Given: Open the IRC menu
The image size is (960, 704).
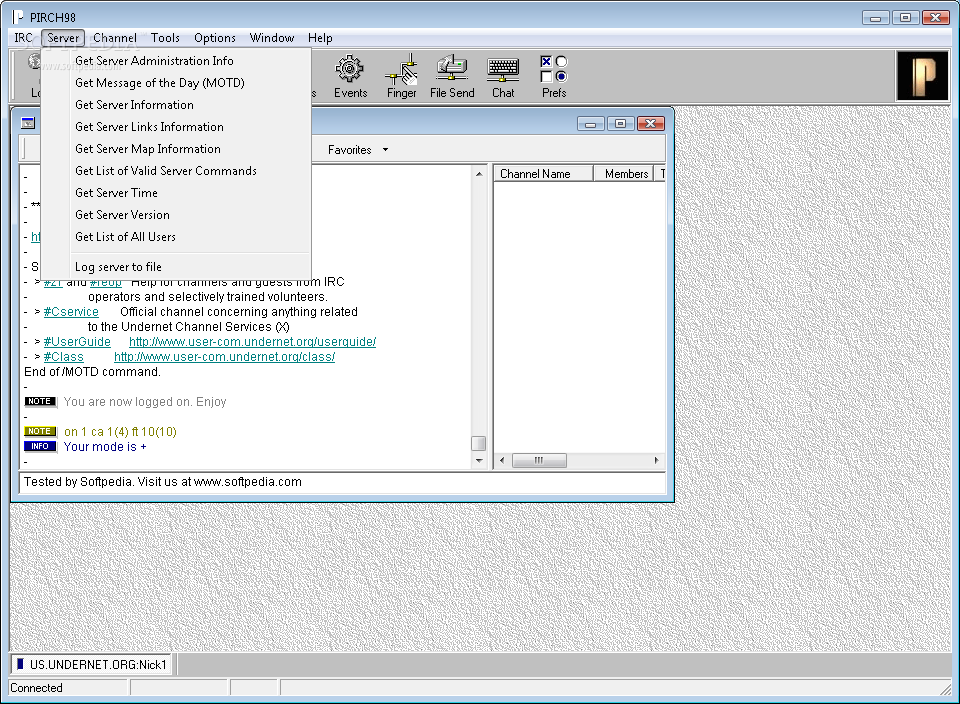Looking at the screenshot, I should click(x=23, y=38).
